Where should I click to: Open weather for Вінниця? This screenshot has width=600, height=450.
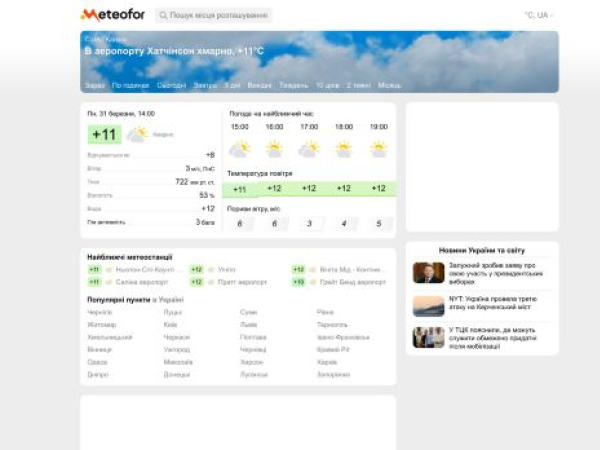99,350
